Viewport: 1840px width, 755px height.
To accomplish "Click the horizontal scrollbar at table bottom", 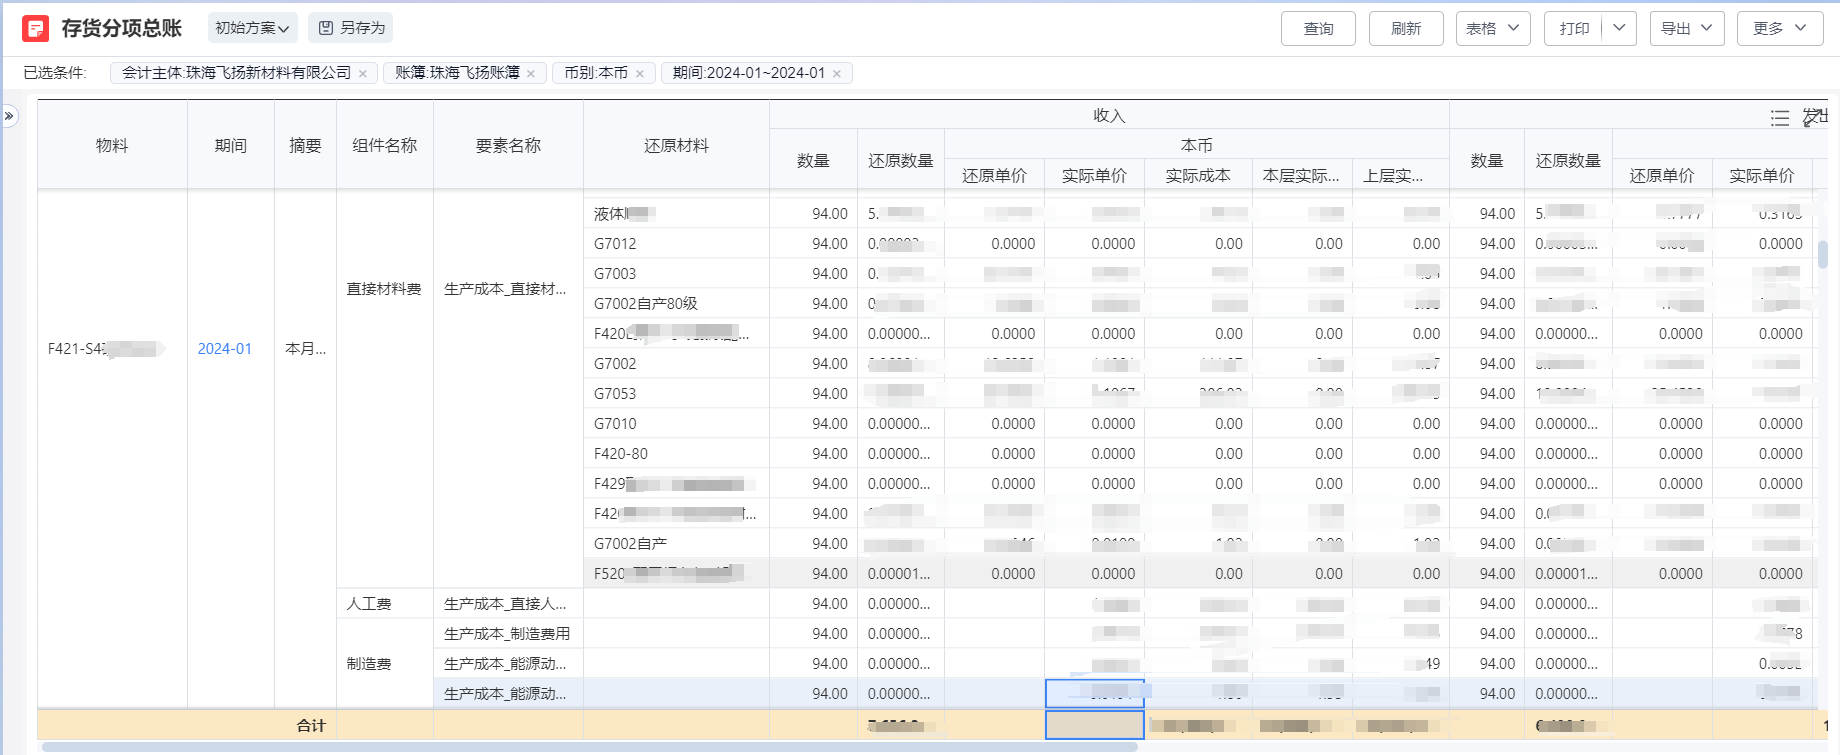I will point(590,747).
